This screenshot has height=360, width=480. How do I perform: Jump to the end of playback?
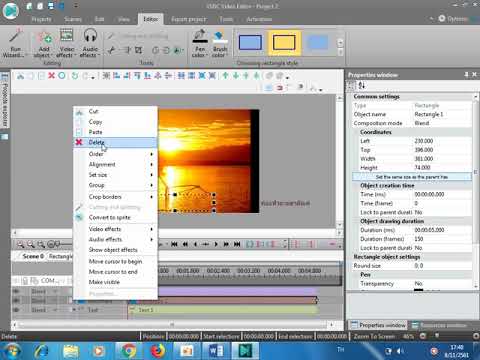(237, 244)
